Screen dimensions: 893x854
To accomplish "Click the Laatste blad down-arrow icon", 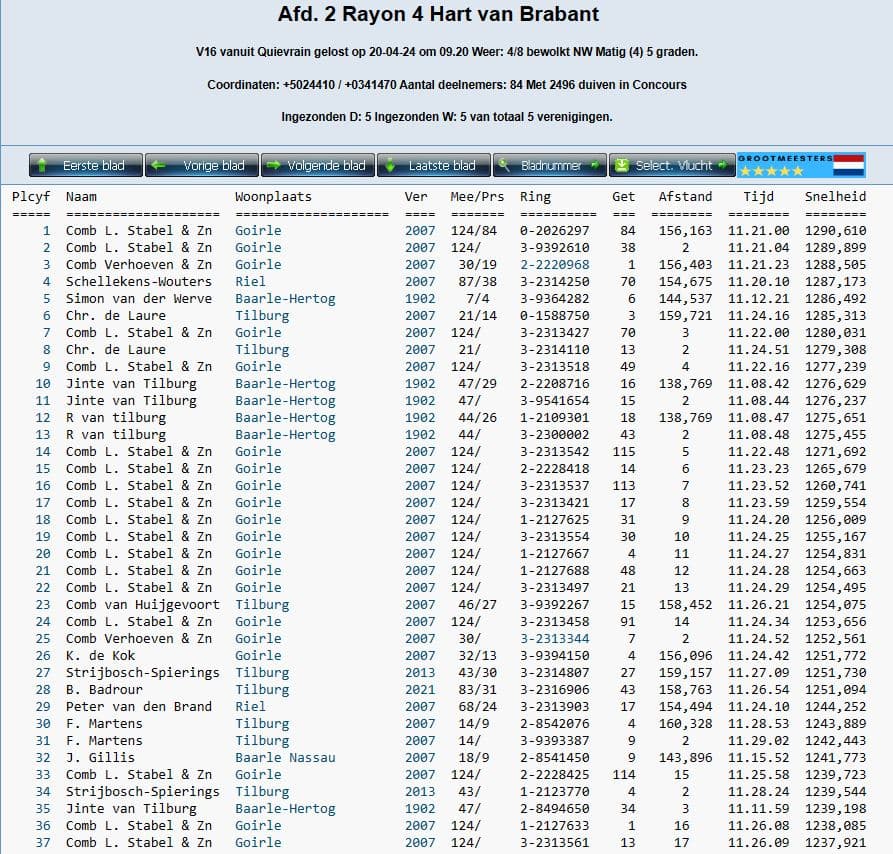I will [x=390, y=166].
